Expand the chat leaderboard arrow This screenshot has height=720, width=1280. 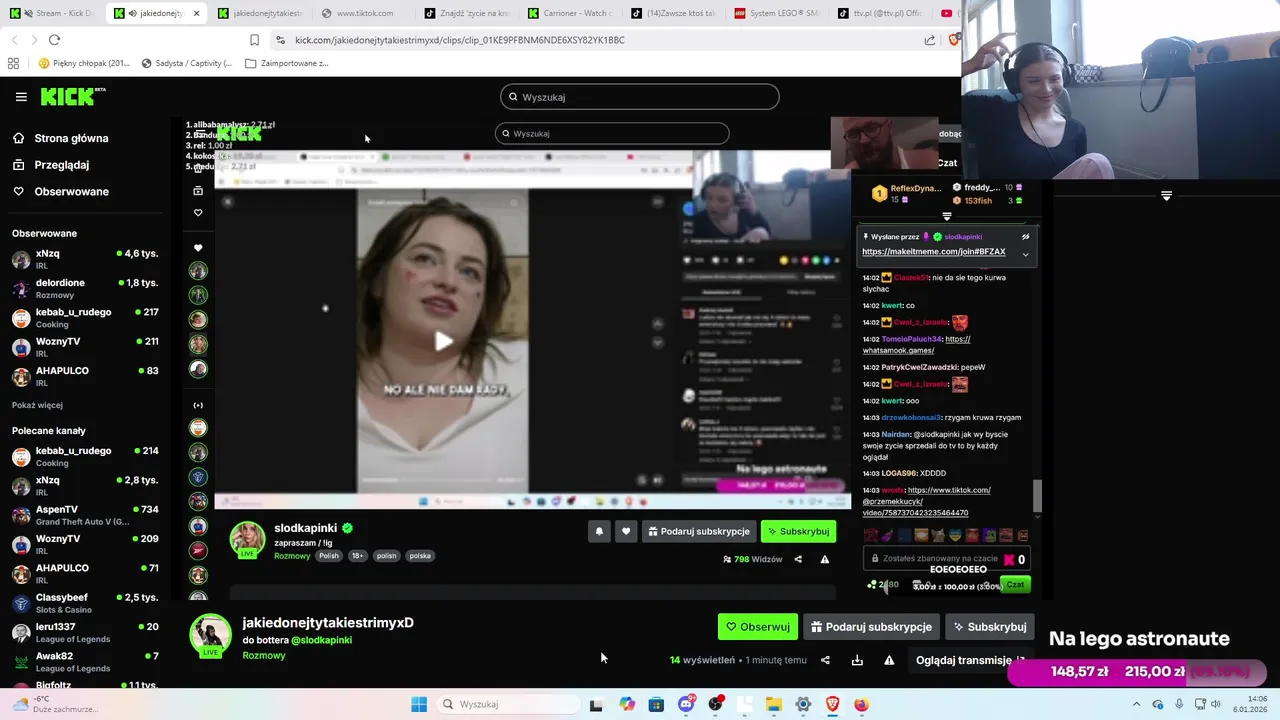pos(947,216)
